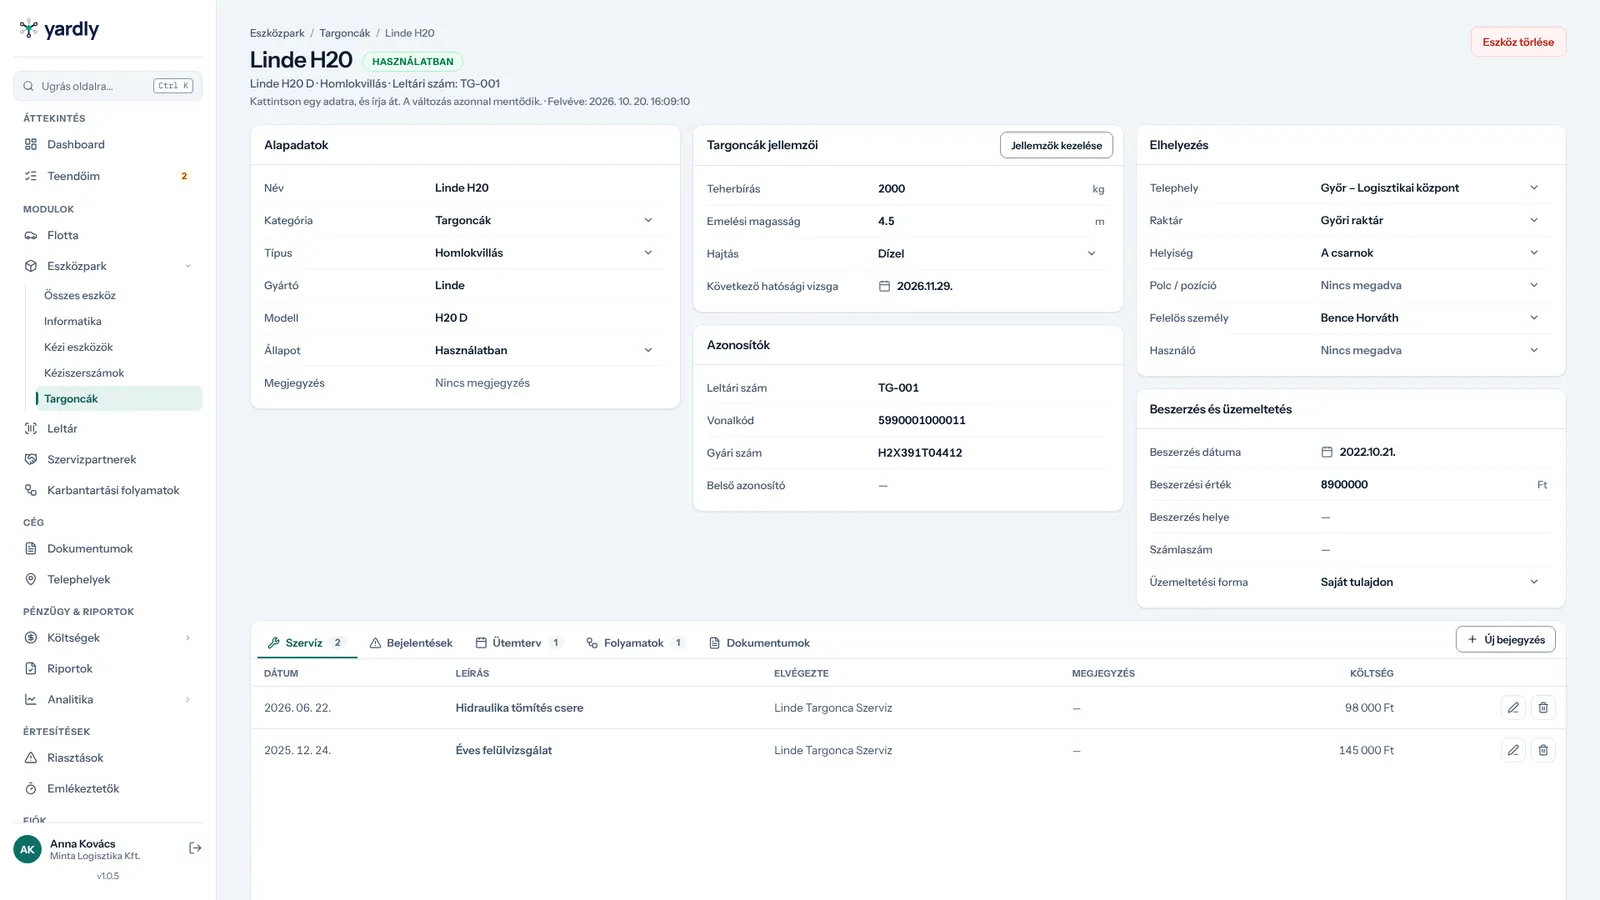Open Hajtás dropdown showing Dízel

click(989, 254)
